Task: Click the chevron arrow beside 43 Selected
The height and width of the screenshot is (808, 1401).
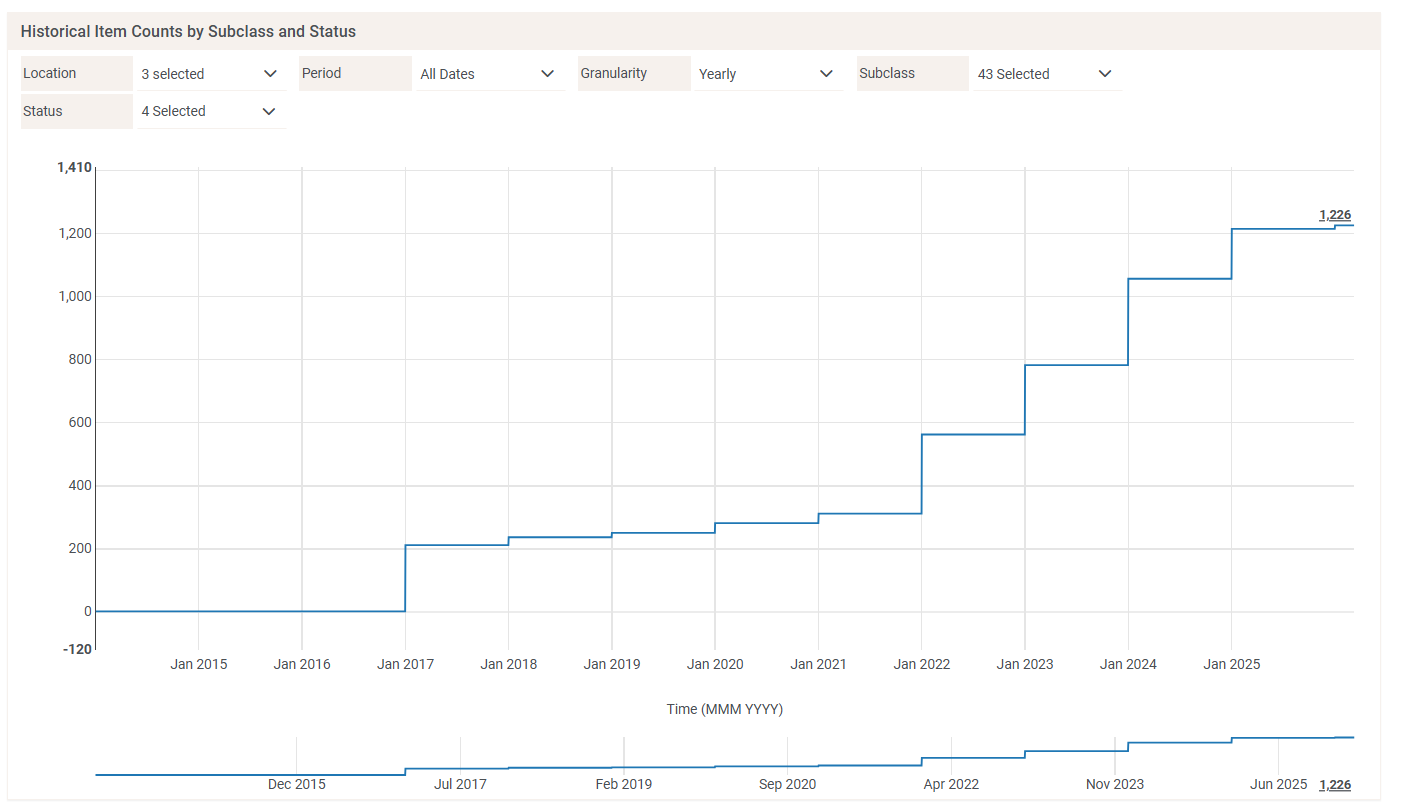Action: coord(1104,74)
